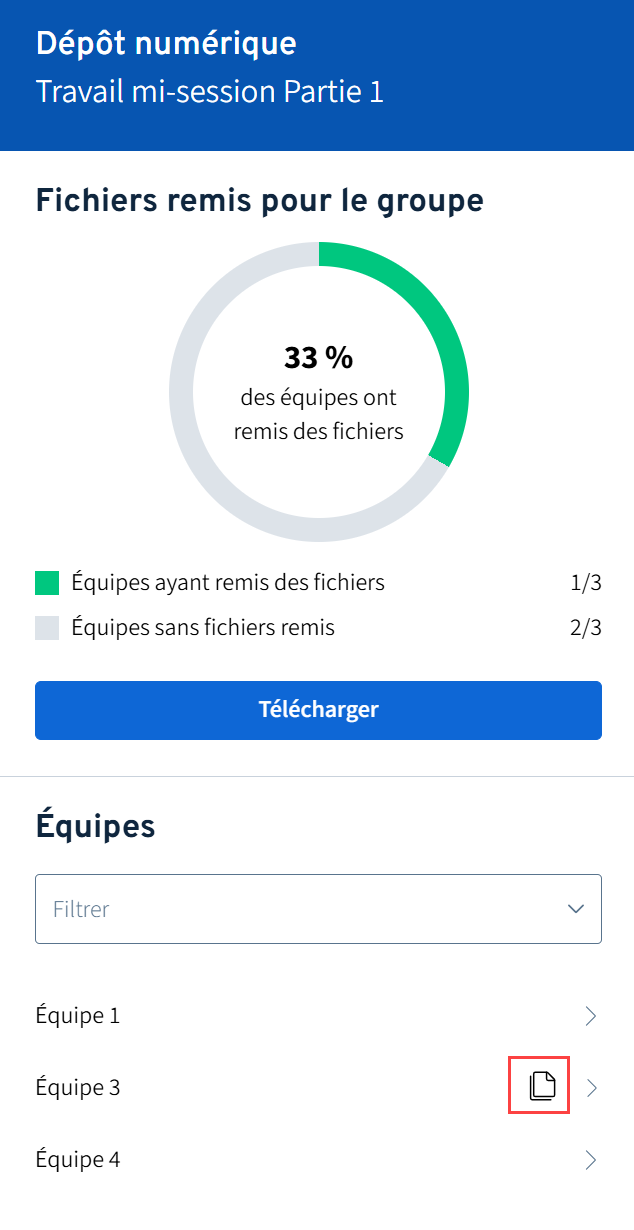This screenshot has height=1230, width=634.
Task: Click the chevron arrow beside Équipe 4
Action: [591, 1160]
